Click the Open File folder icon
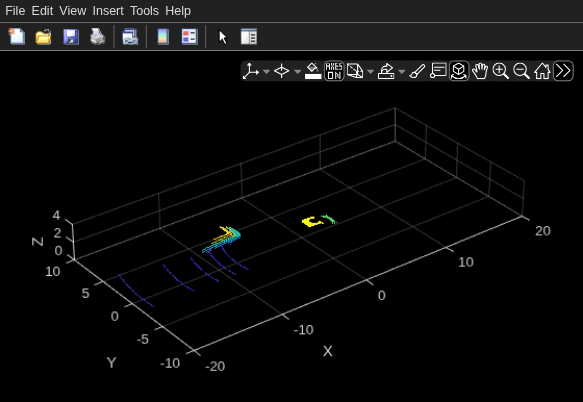583x402 pixels. pos(44,36)
